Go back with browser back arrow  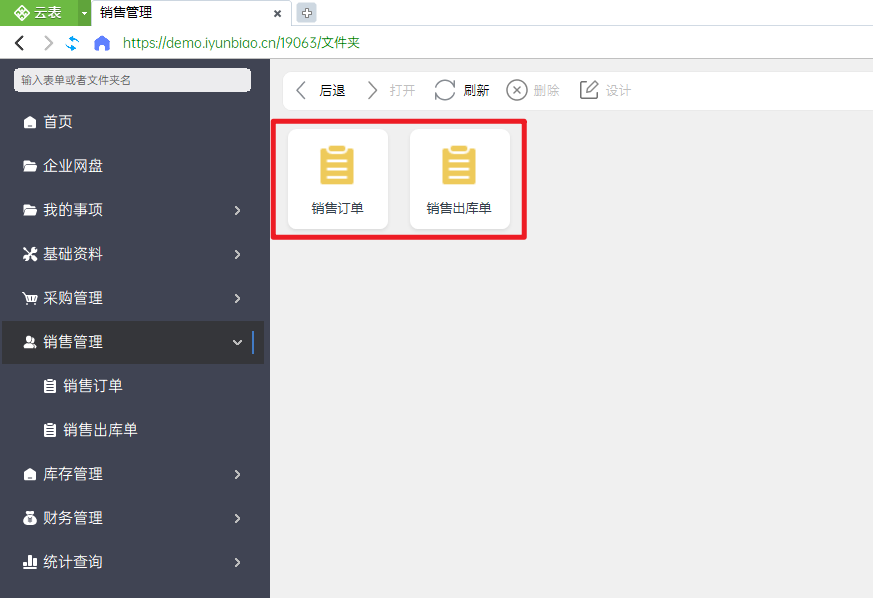click(x=19, y=43)
